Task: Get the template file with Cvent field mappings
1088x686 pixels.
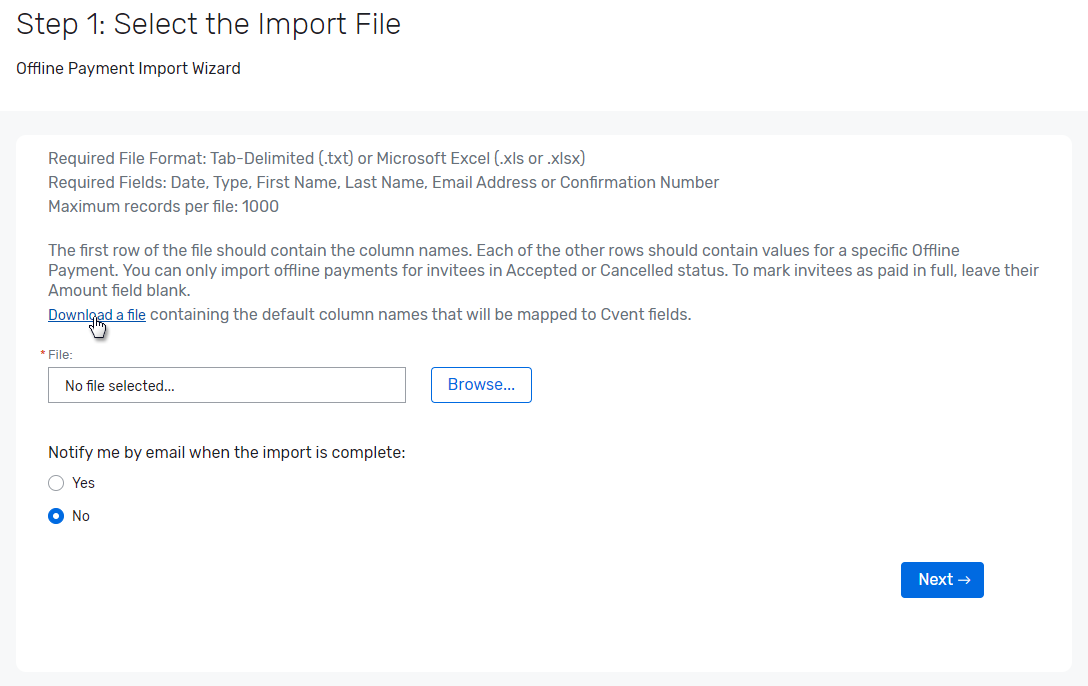Action: pyautogui.click(x=96, y=314)
